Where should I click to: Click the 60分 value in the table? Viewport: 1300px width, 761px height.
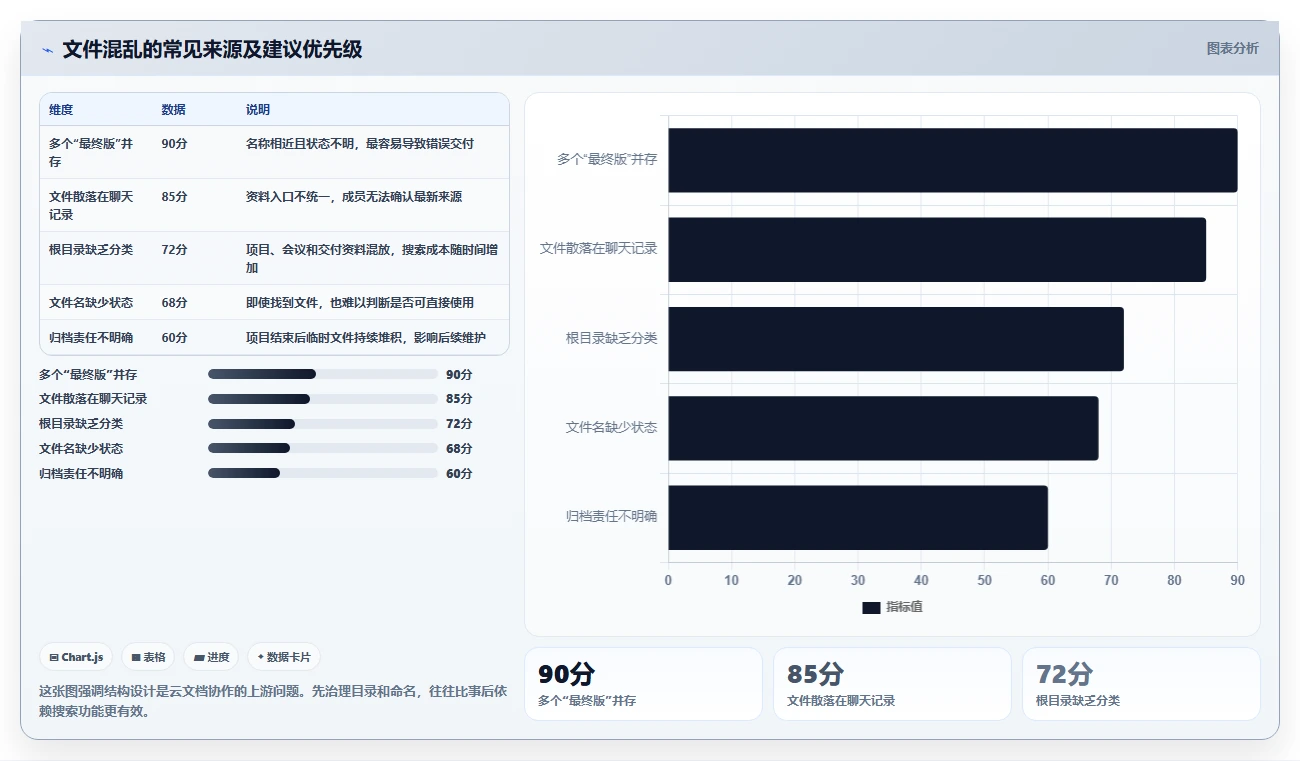(x=174, y=338)
